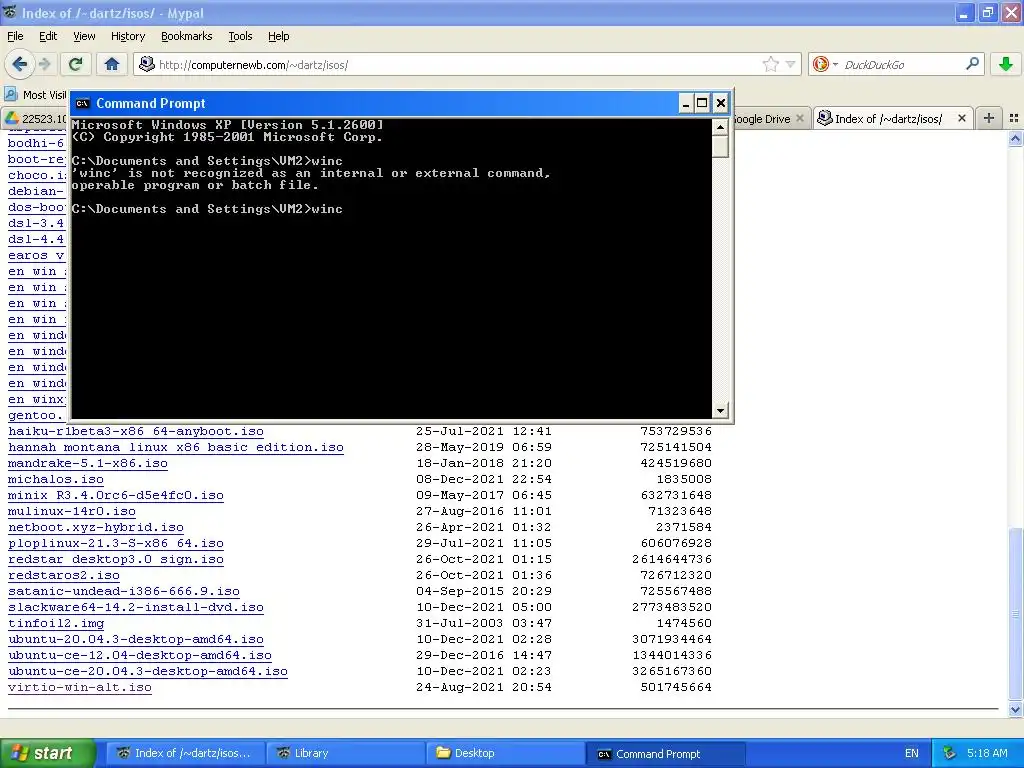Open the View menu

tap(84, 37)
